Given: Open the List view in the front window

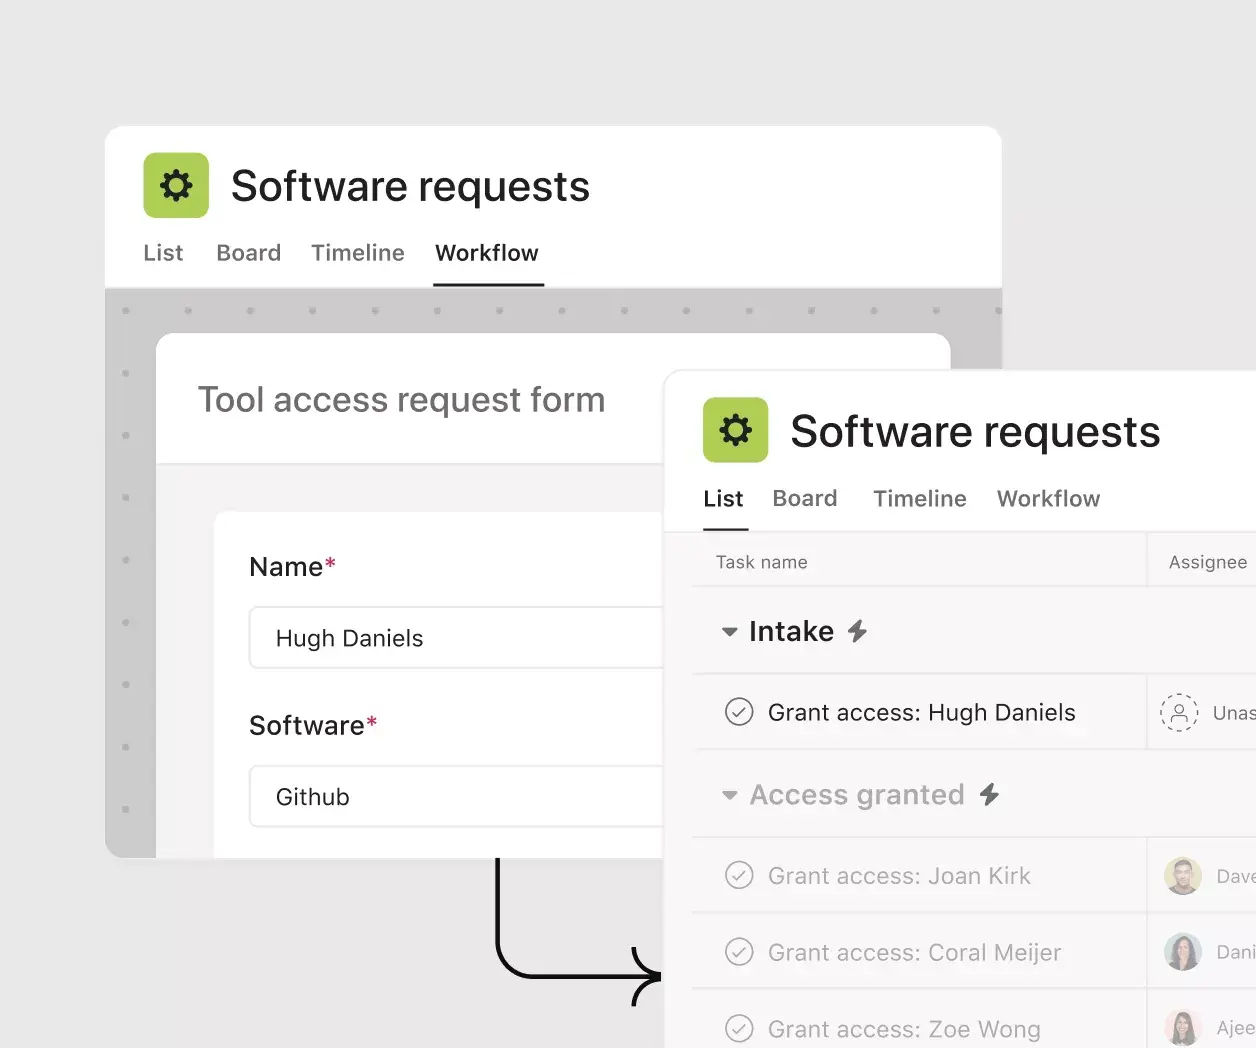Looking at the screenshot, I should pyautogui.click(x=723, y=498).
